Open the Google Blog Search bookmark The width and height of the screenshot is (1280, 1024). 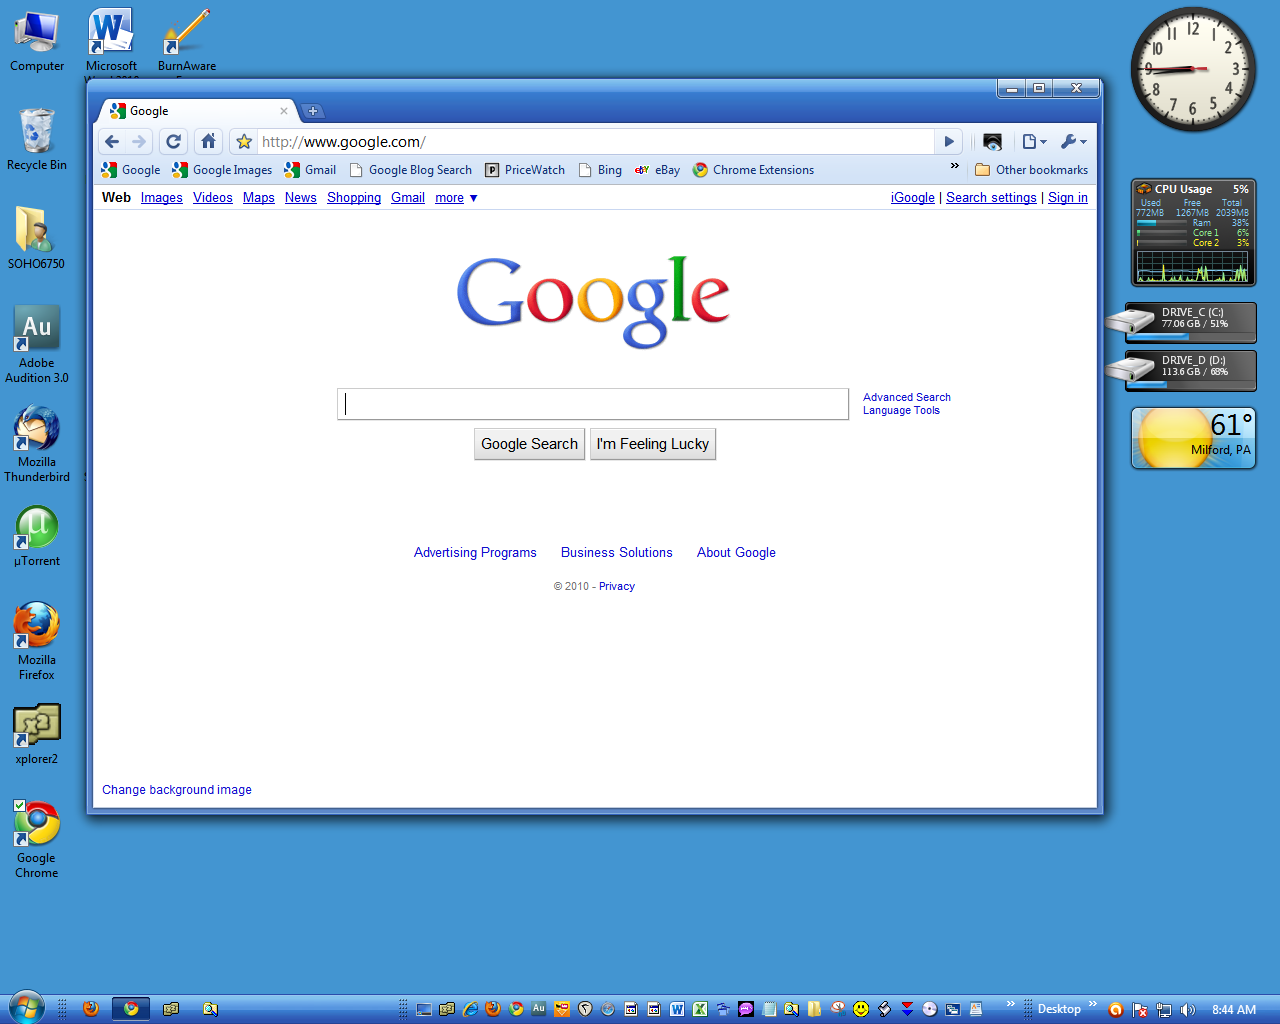coord(410,170)
